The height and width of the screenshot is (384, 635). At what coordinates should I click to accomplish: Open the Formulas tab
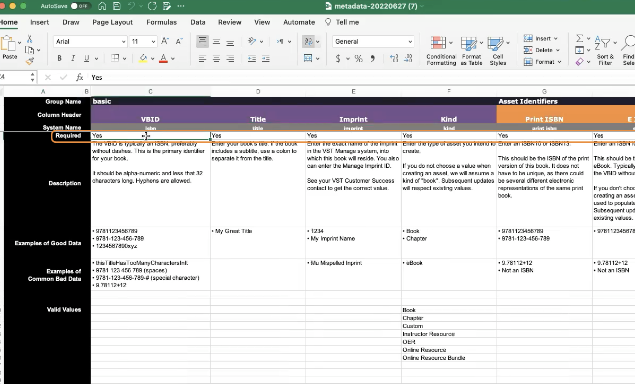(162, 22)
